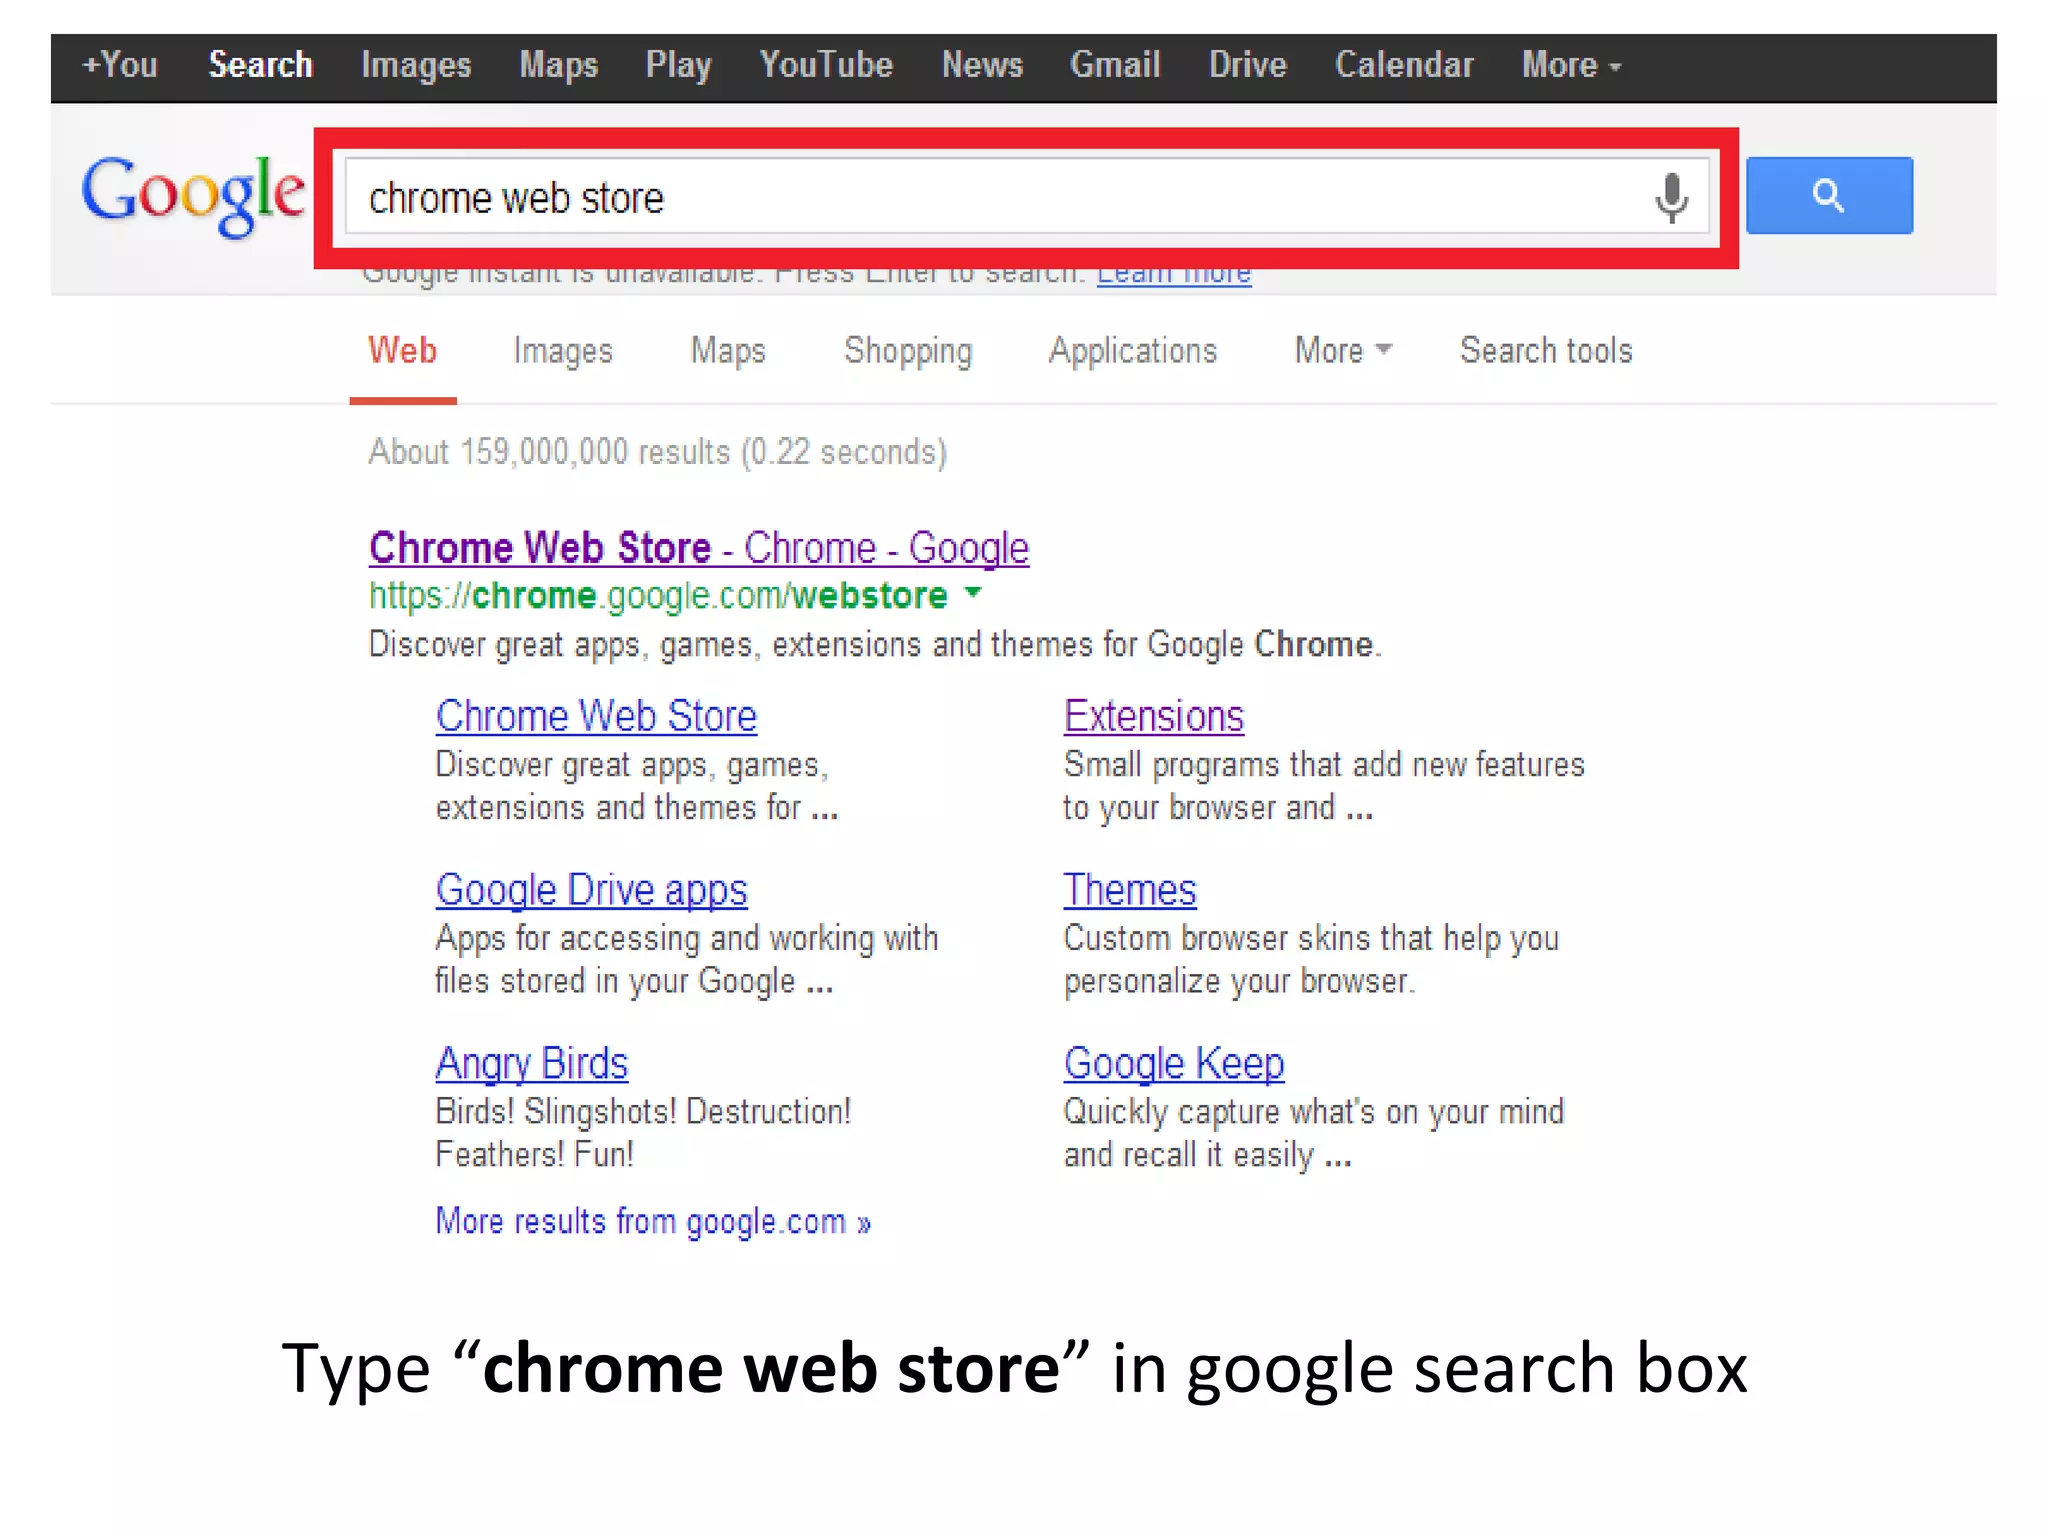
Task: Click the https://chrome.google.com/webstore URL text
Action: pyautogui.click(x=658, y=596)
